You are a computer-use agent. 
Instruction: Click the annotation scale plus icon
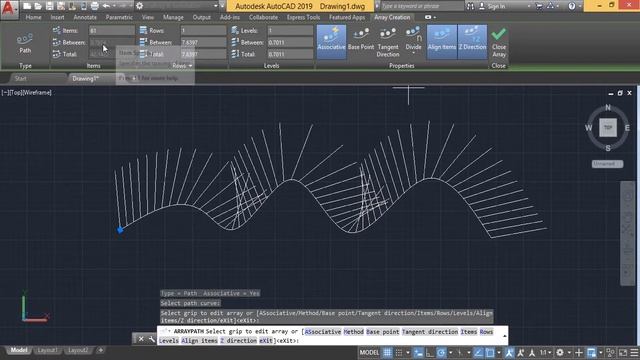click(x=579, y=352)
